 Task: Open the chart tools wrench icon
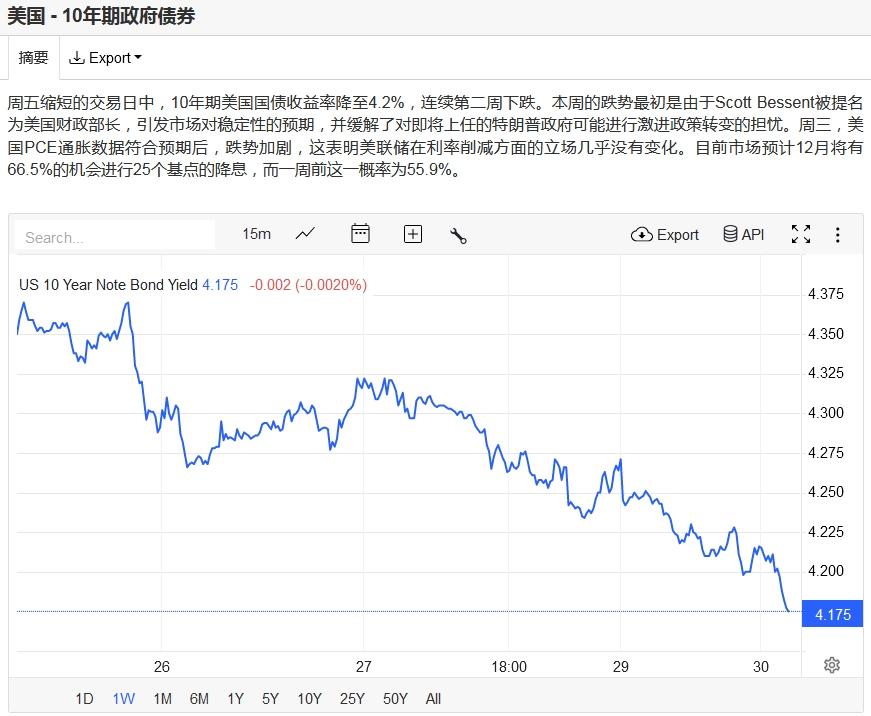click(459, 235)
